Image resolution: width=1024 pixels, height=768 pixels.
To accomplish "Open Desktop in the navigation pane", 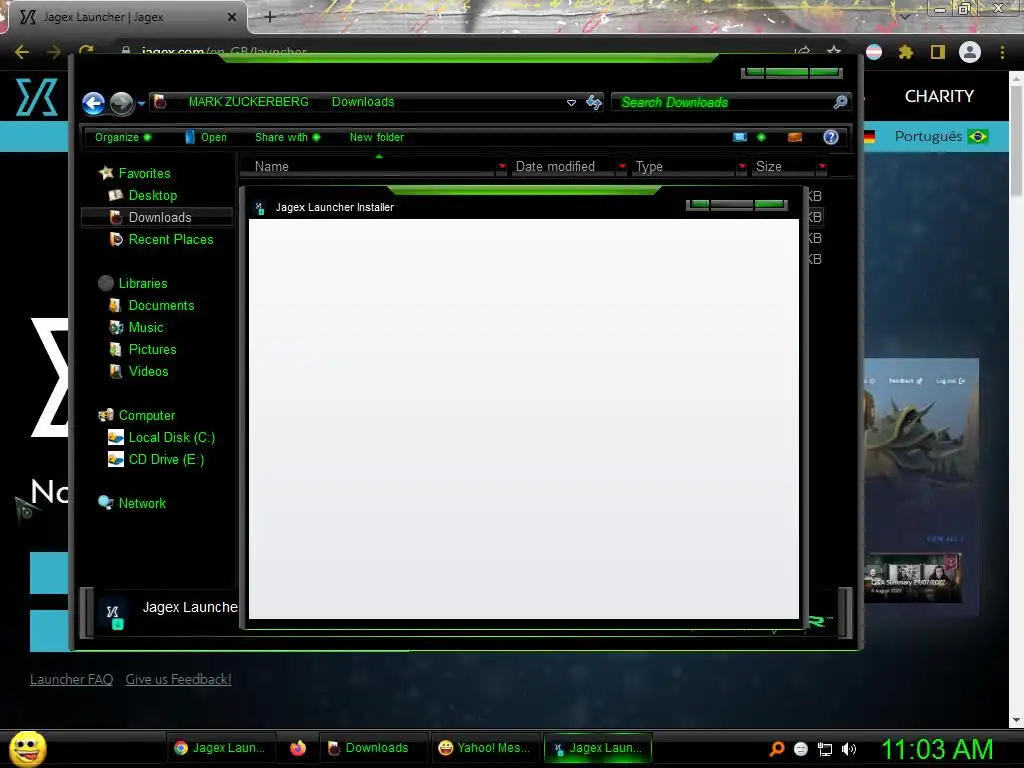I will [152, 195].
